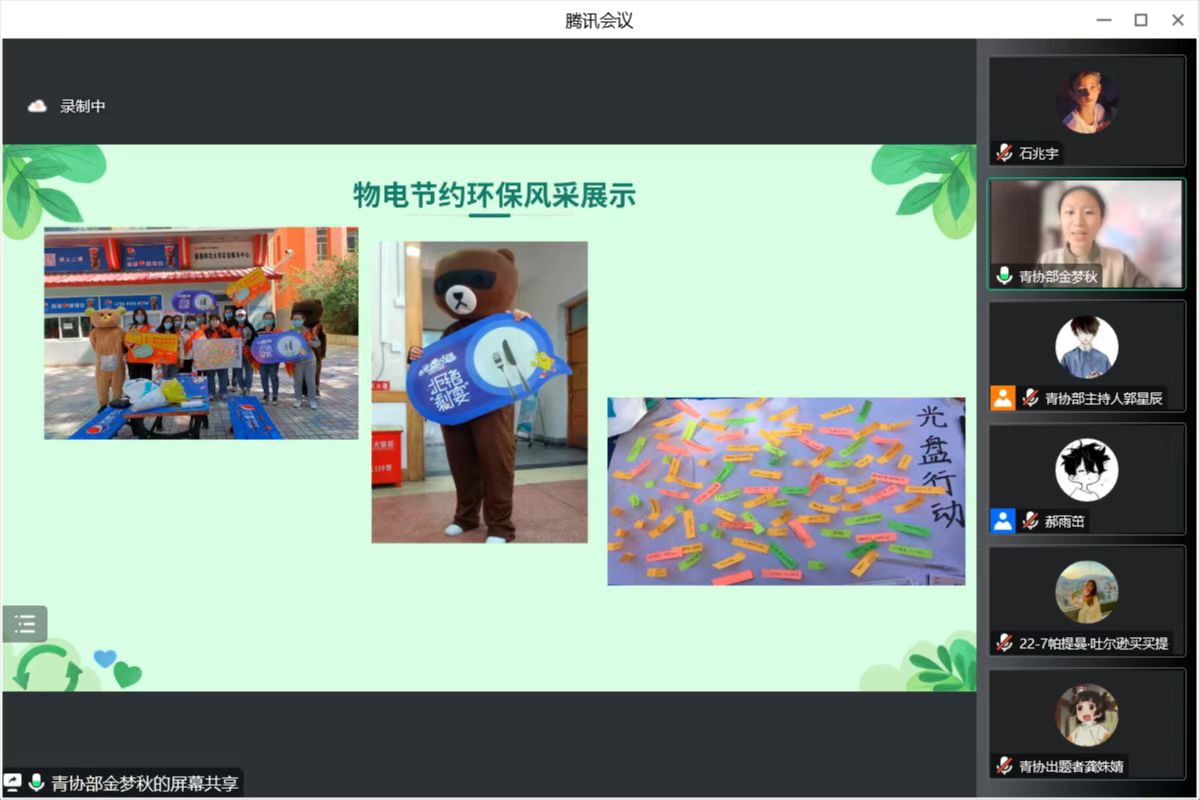Click the 光盘行动 sticky notes photo
This screenshot has width=1200, height=800.
click(x=786, y=491)
